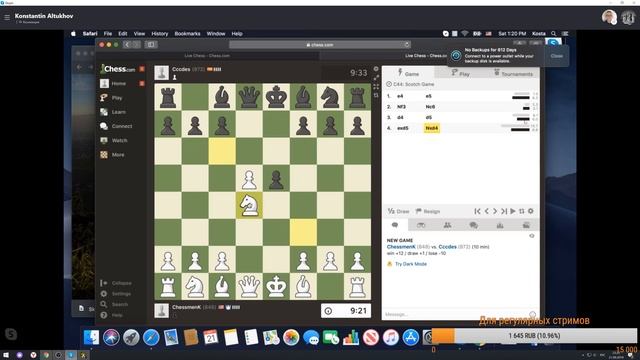Open Connect in the Chess.com sidebar
Image resolution: width=640 pixels, height=360 pixels.
click(122, 126)
